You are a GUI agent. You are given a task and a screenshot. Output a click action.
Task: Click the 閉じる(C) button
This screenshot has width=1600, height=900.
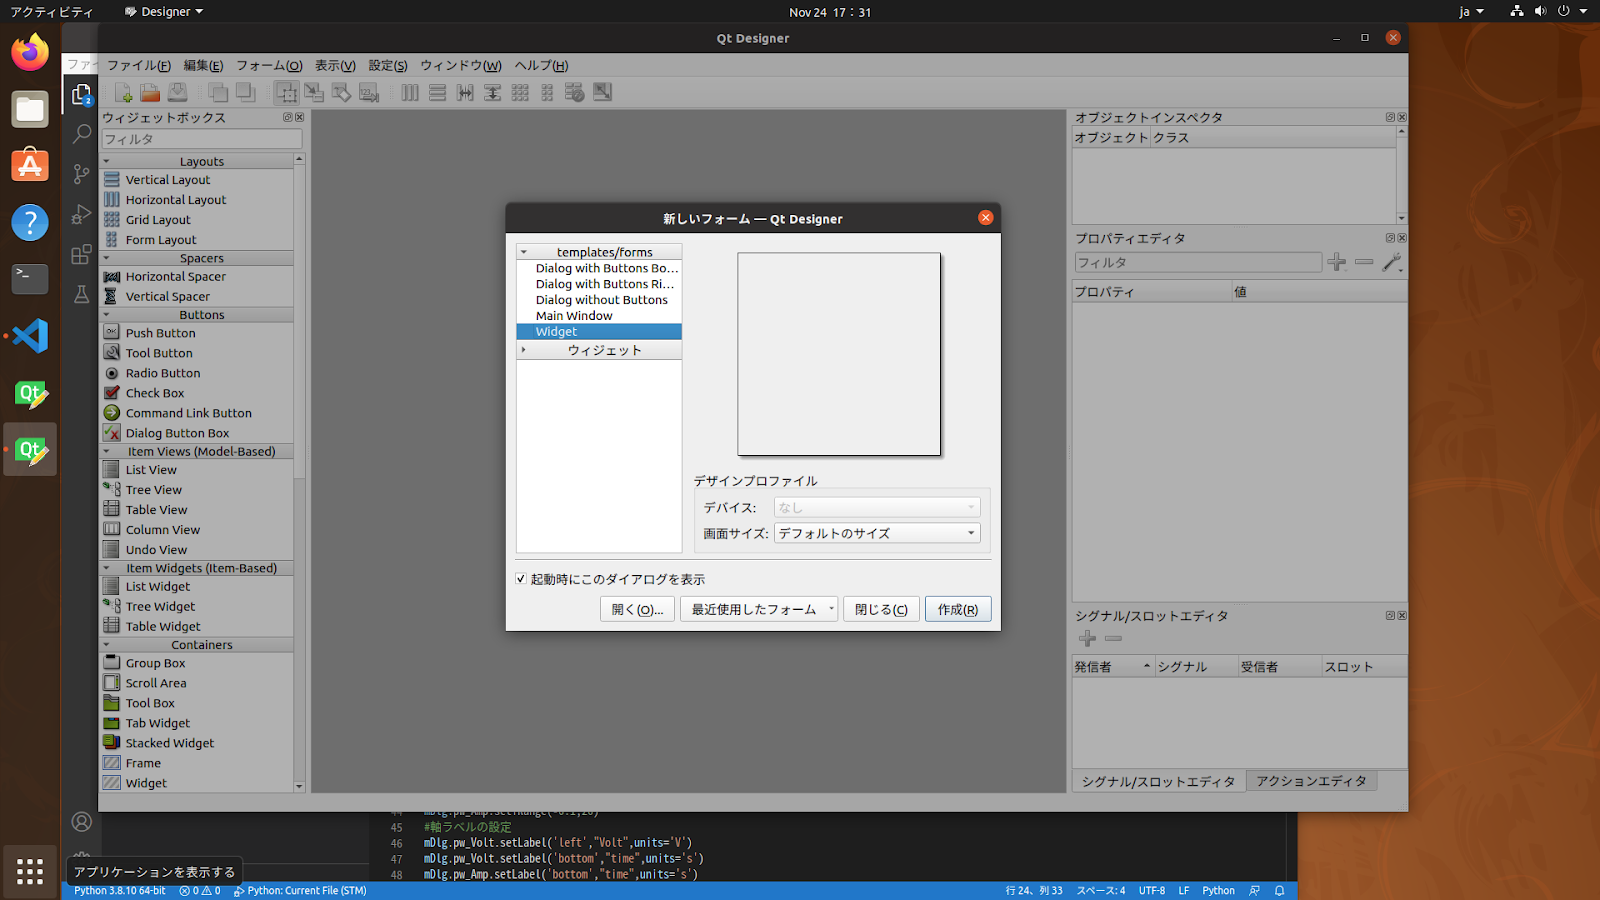[x=881, y=609]
